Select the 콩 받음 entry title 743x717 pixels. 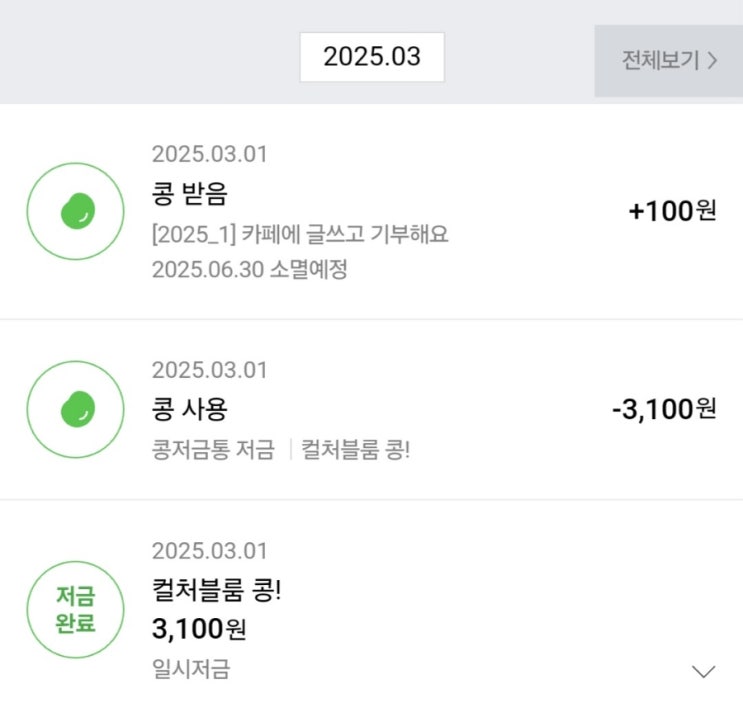(x=190, y=193)
